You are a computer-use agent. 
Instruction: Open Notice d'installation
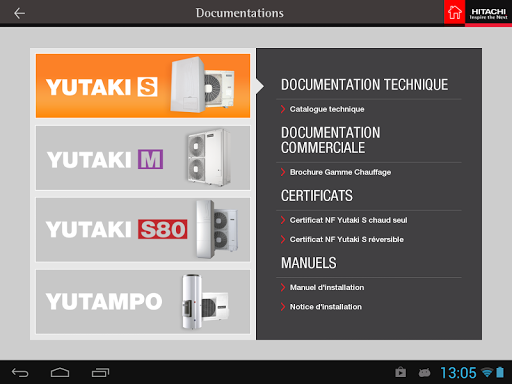click(325, 307)
